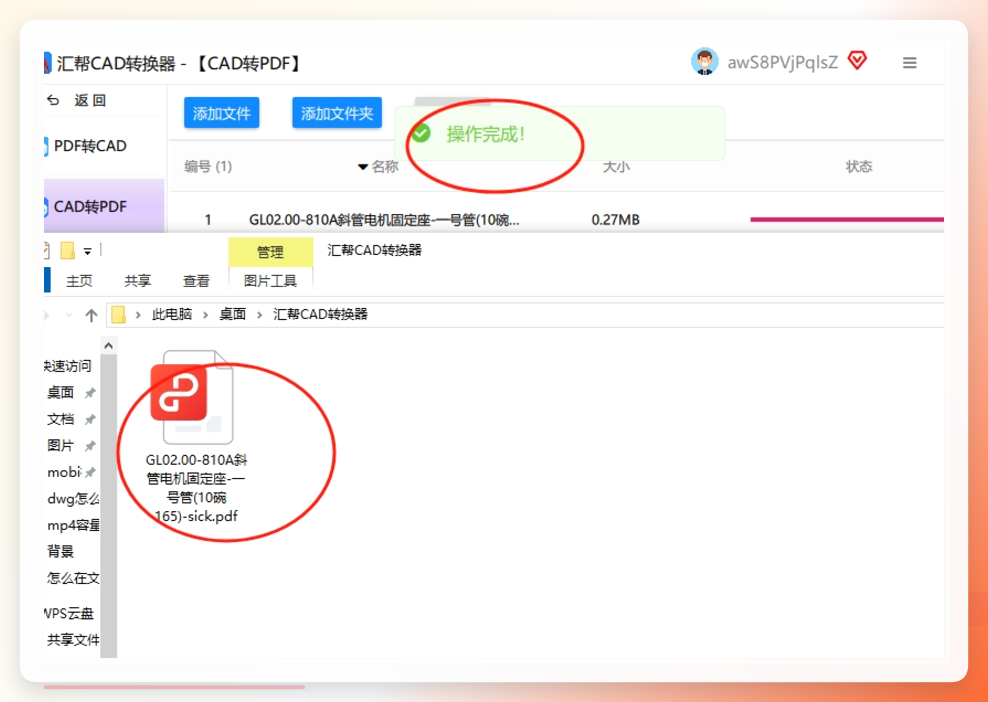The image size is (988, 702).
Task: Click pin icon next to 文档
Action: [90, 420]
